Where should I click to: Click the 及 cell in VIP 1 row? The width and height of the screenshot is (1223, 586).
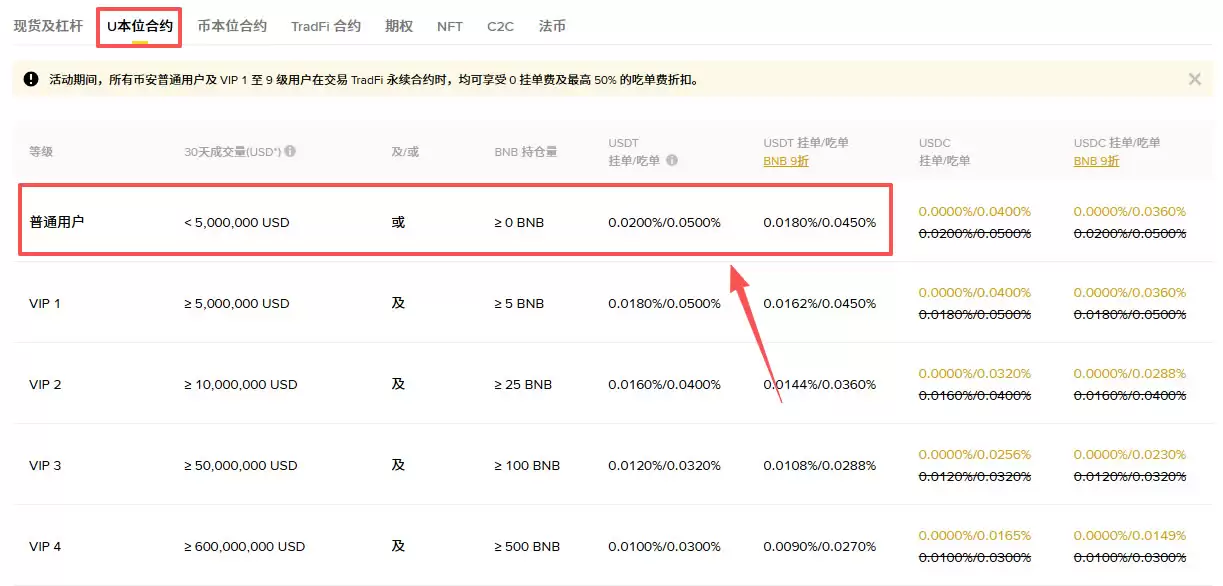coord(398,303)
